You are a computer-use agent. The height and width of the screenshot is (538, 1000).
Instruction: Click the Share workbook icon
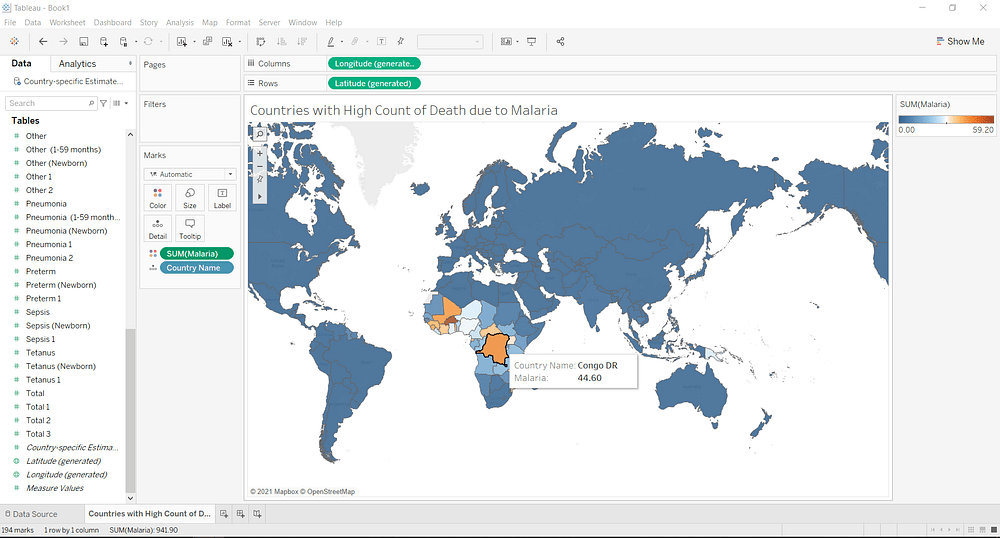560,41
